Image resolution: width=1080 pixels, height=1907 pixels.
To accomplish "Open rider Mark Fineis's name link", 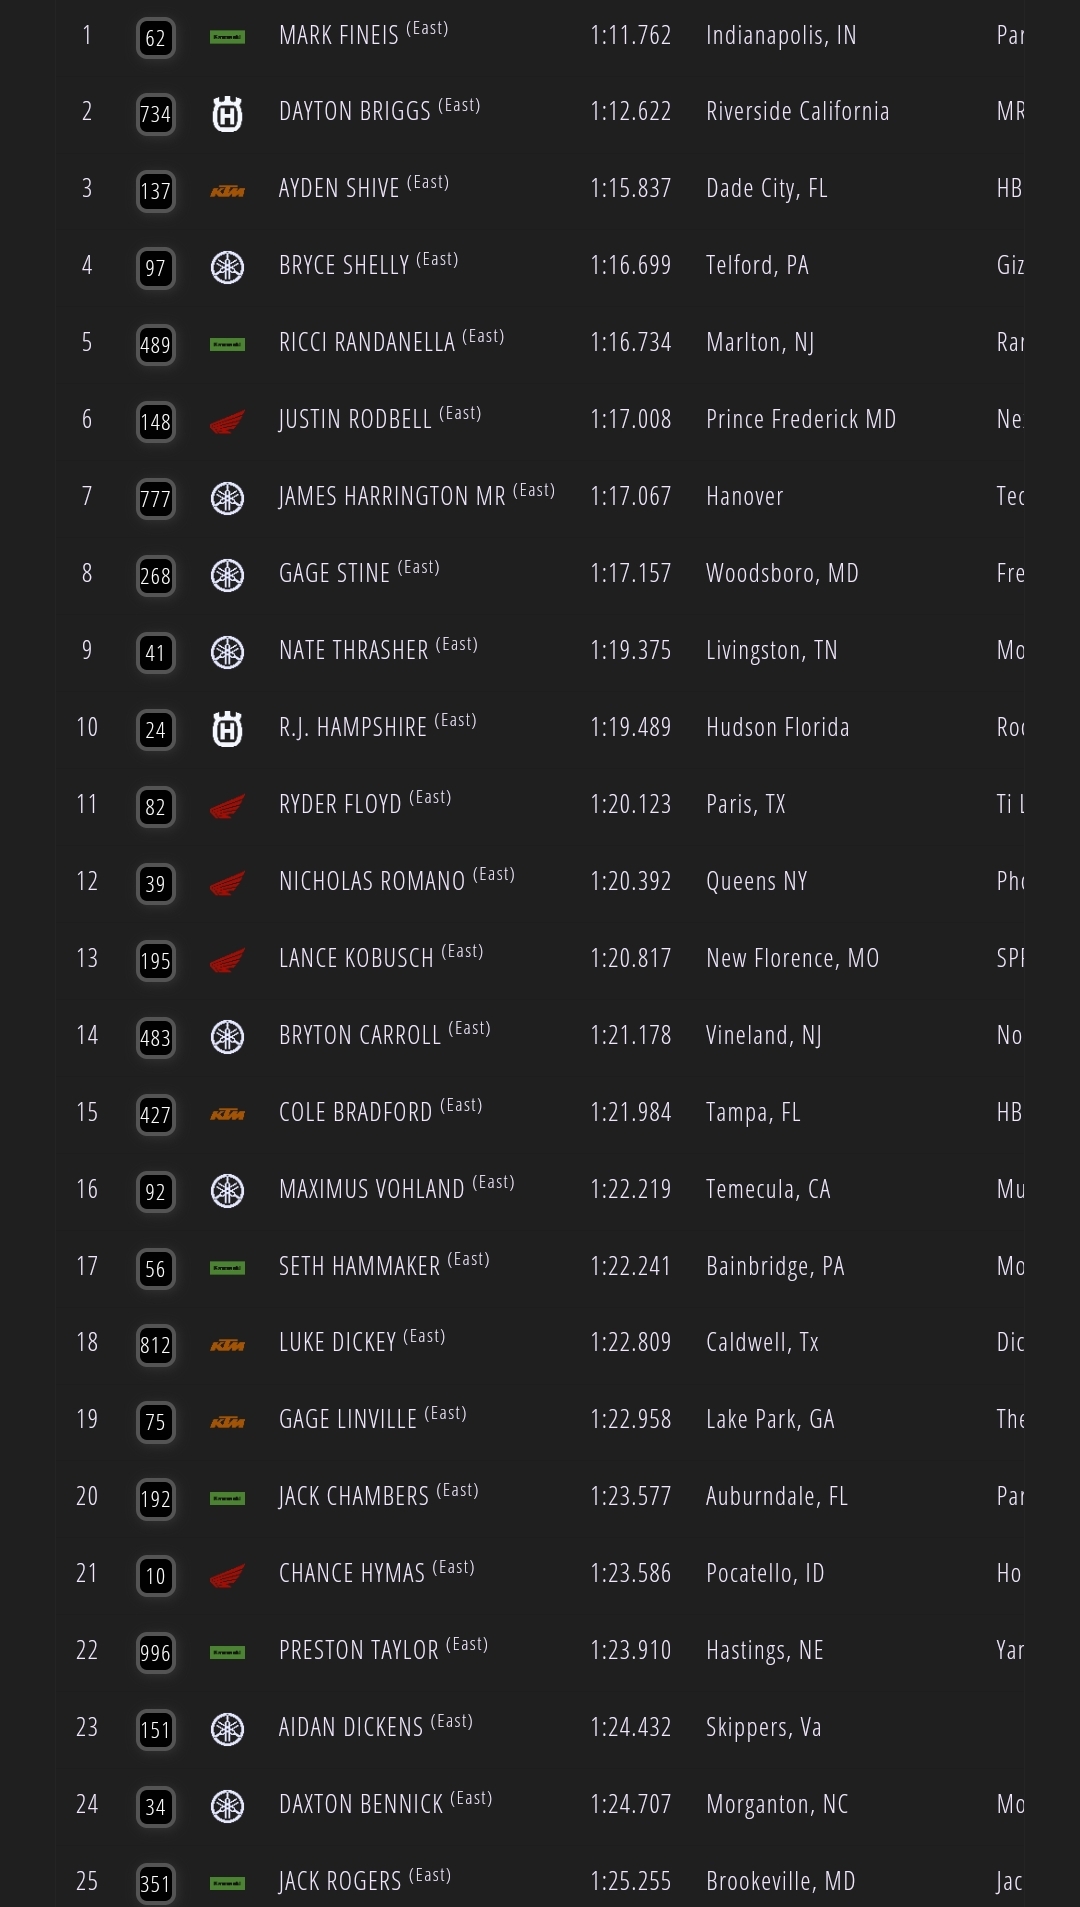I will point(339,36).
